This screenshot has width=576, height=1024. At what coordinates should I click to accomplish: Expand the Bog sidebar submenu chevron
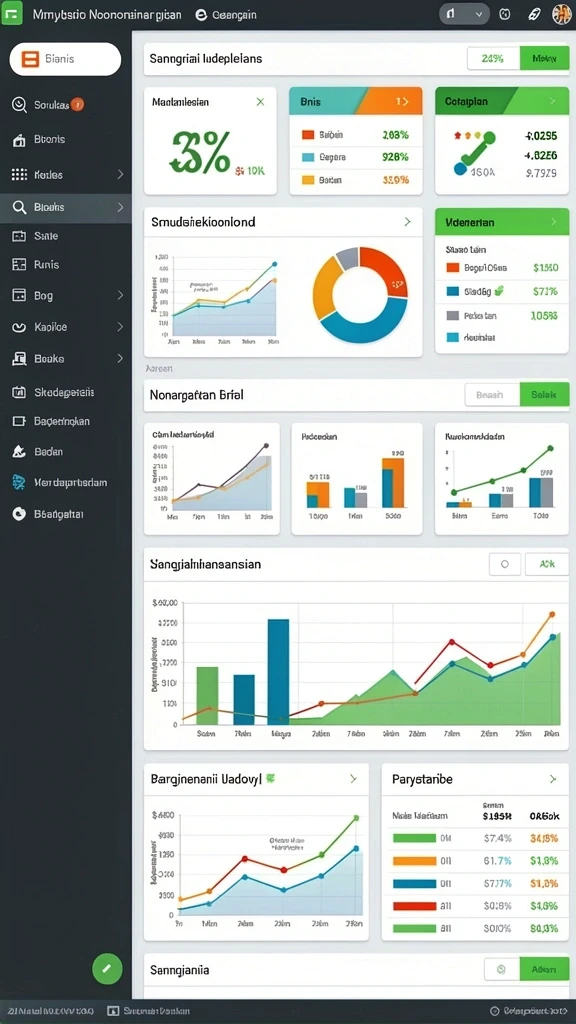point(120,295)
